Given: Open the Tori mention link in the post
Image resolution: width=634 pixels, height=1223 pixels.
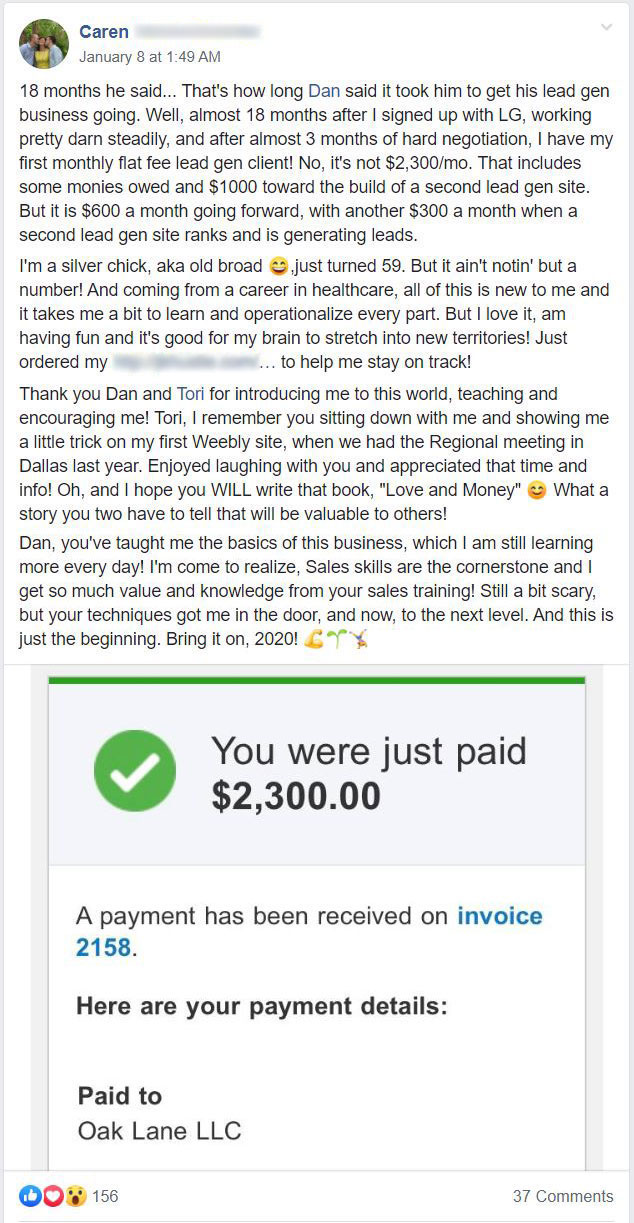Looking at the screenshot, I should (190, 394).
